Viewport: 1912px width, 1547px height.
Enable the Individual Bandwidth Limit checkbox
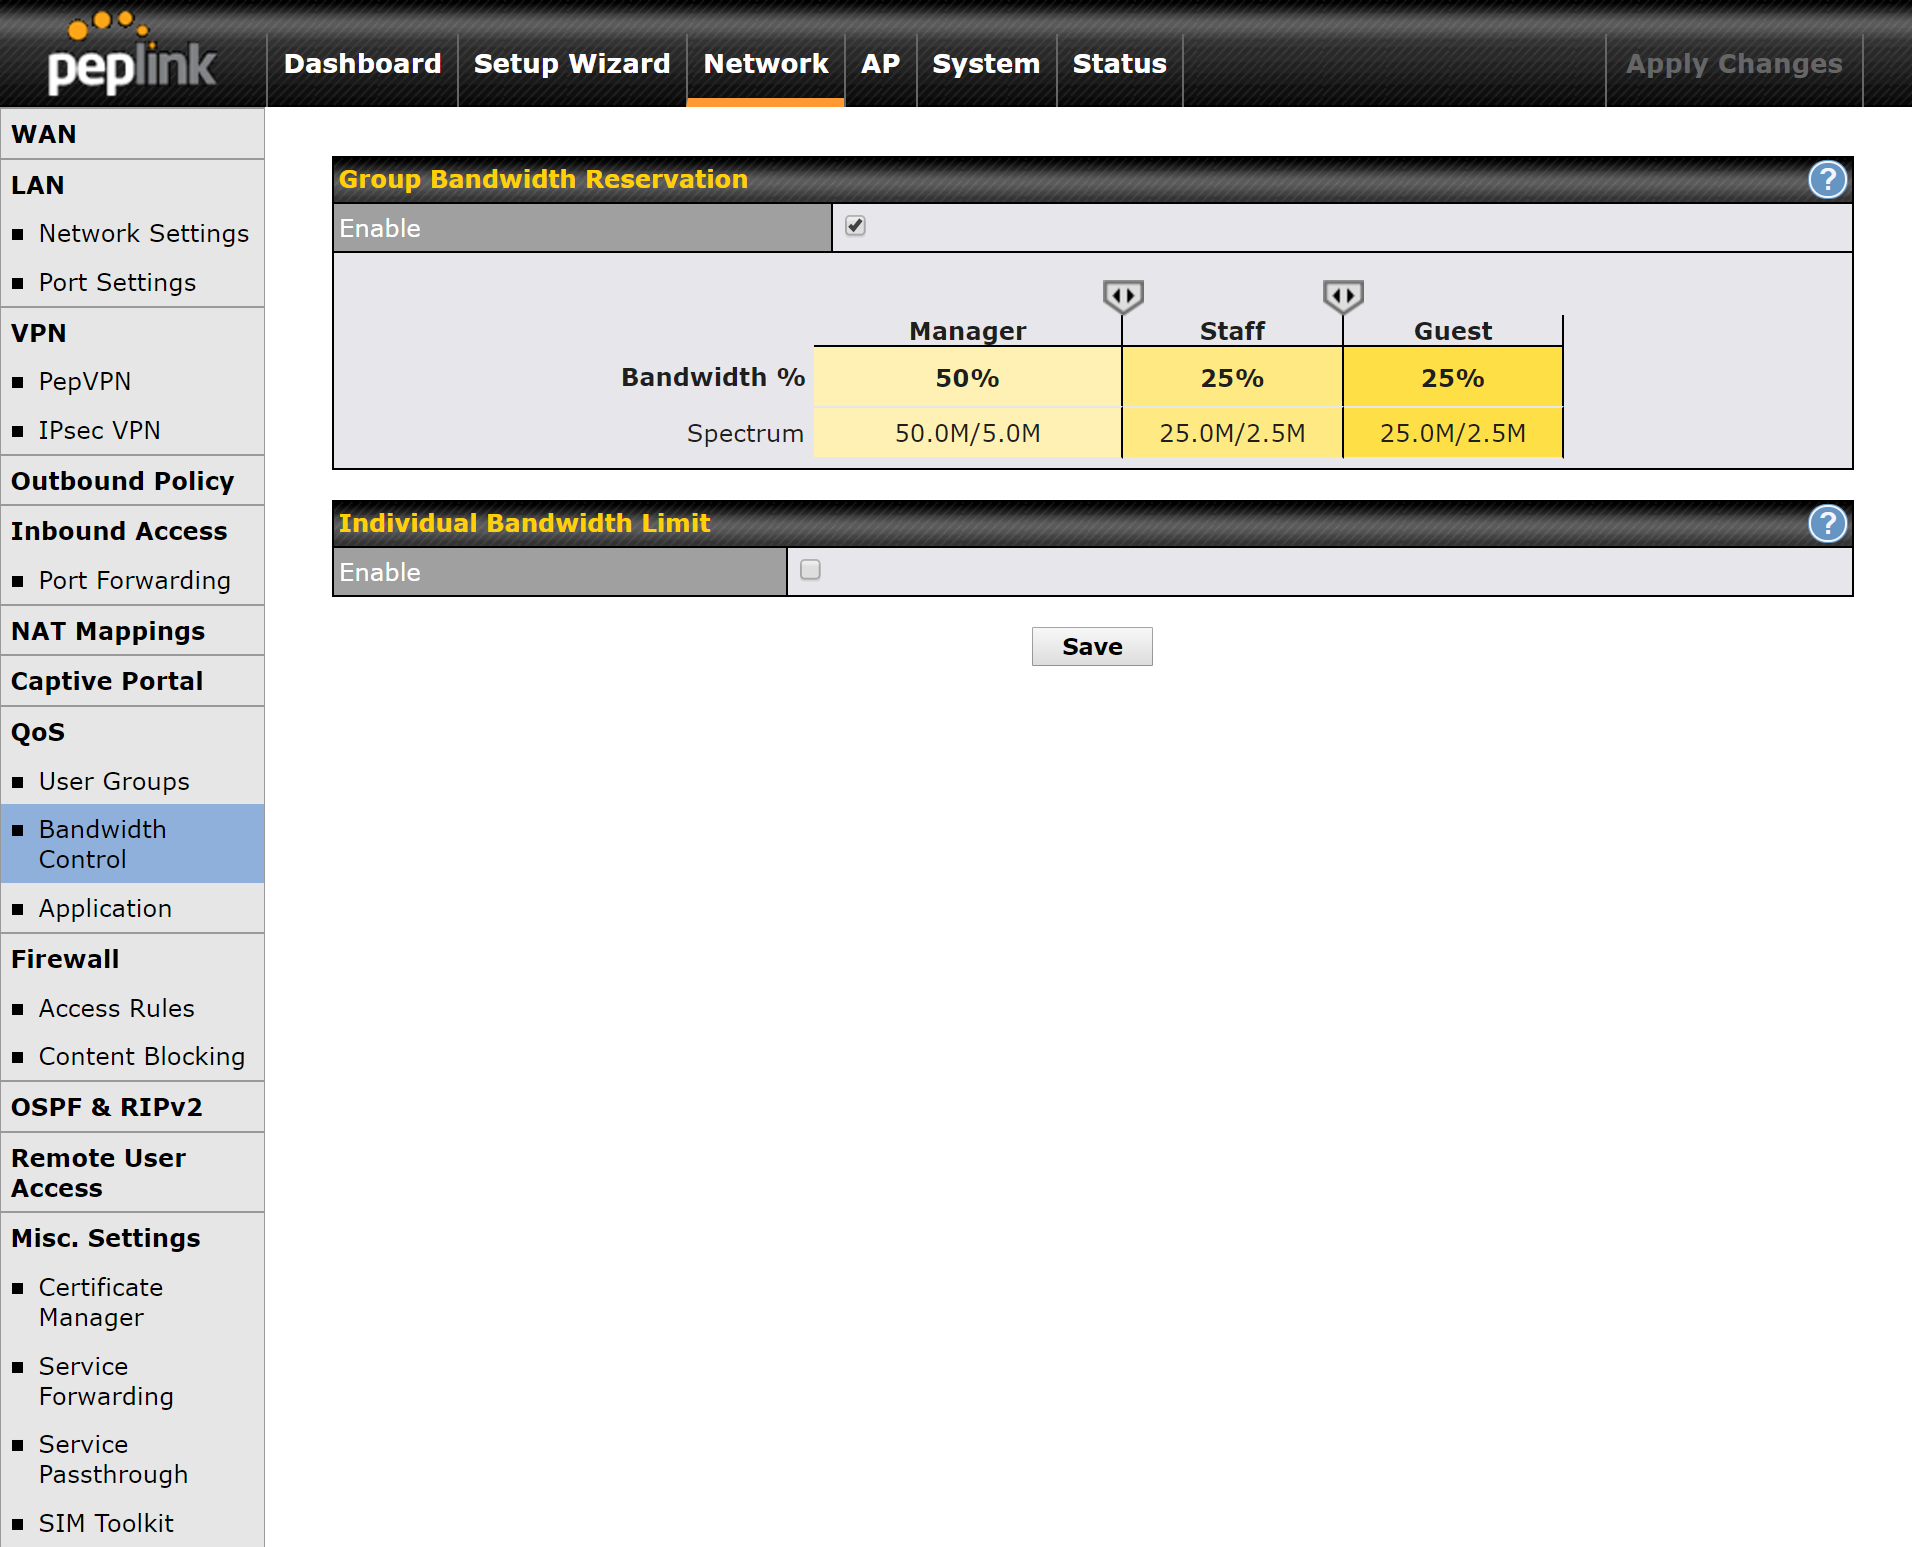(811, 569)
